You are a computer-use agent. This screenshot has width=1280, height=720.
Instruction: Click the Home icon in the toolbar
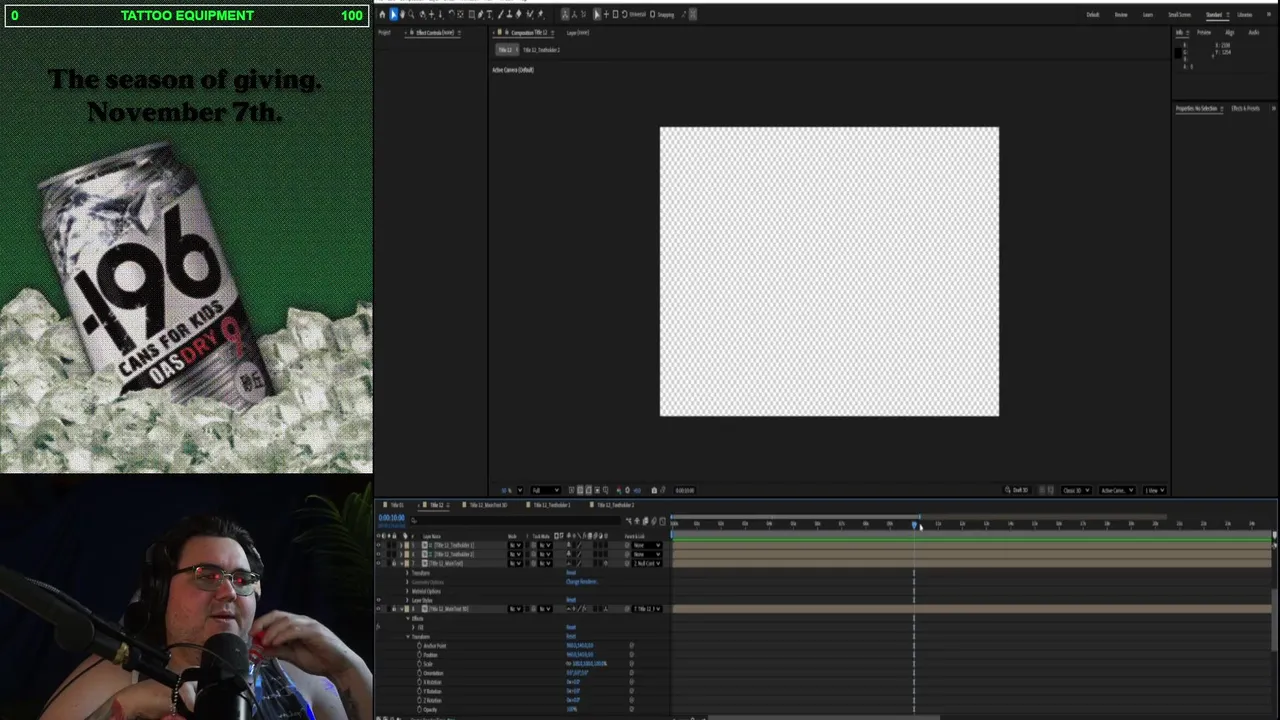click(382, 14)
